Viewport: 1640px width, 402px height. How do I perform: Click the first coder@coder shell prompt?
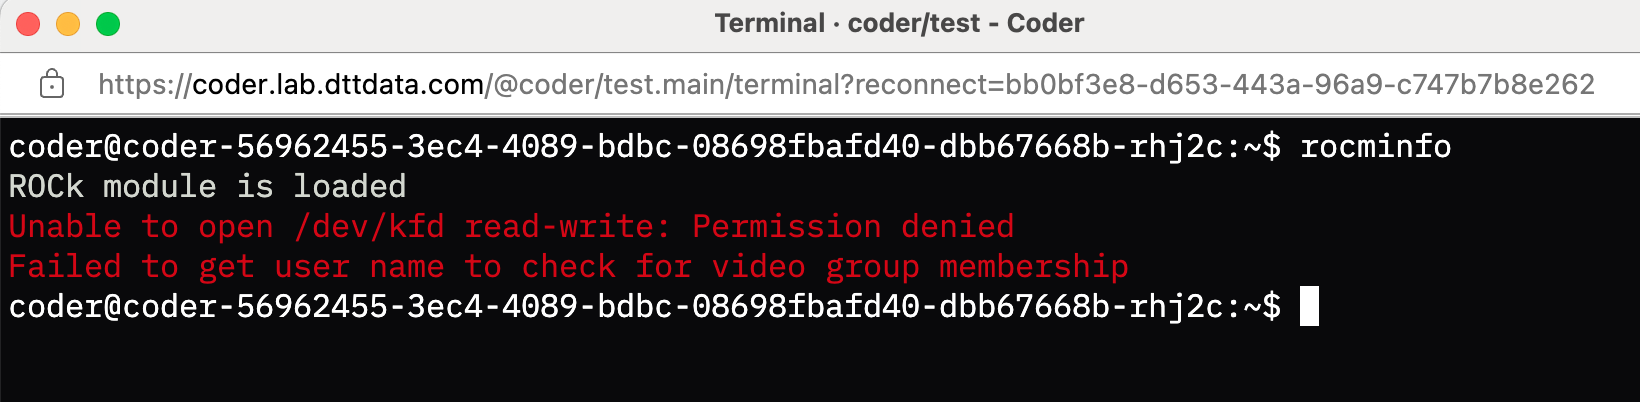pos(644,147)
